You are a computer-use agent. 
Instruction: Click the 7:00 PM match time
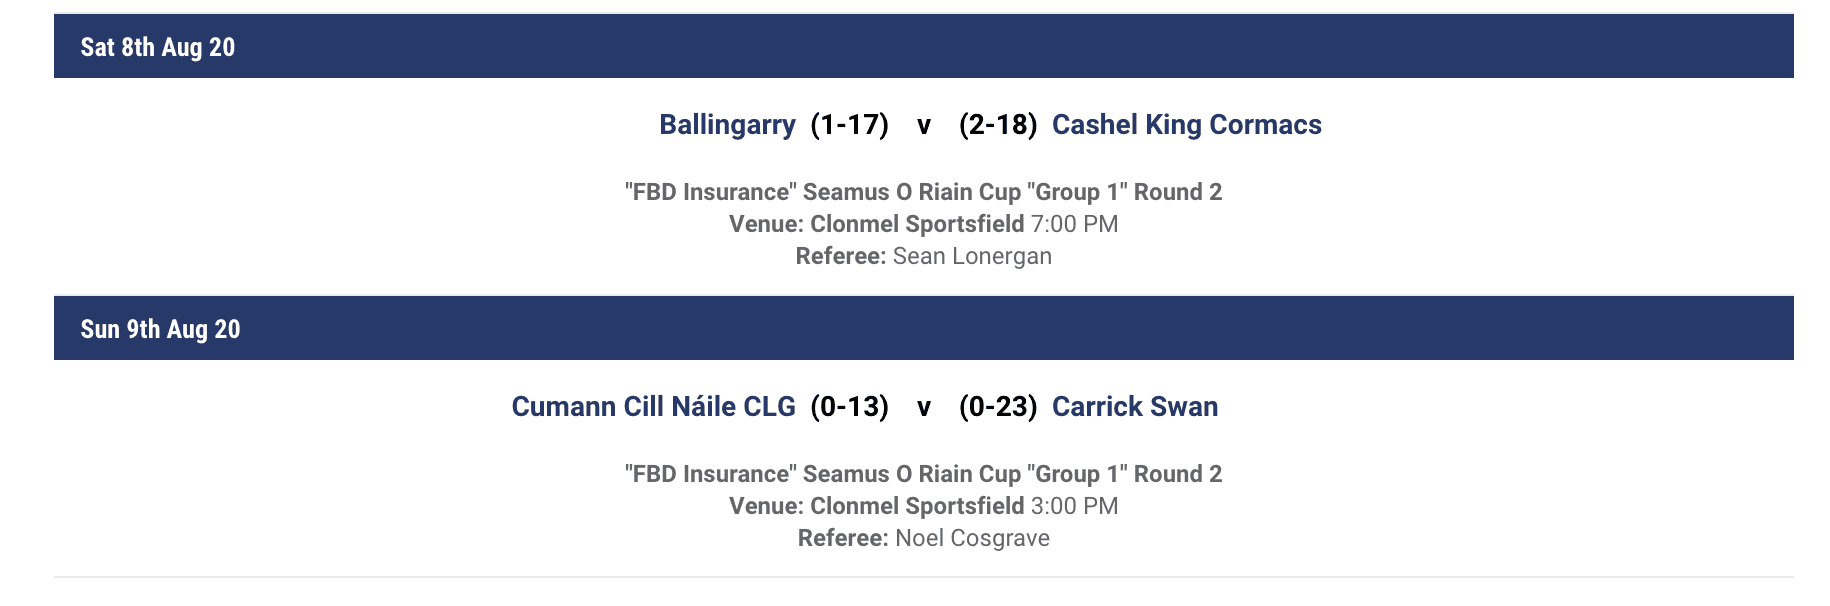pos(1075,224)
